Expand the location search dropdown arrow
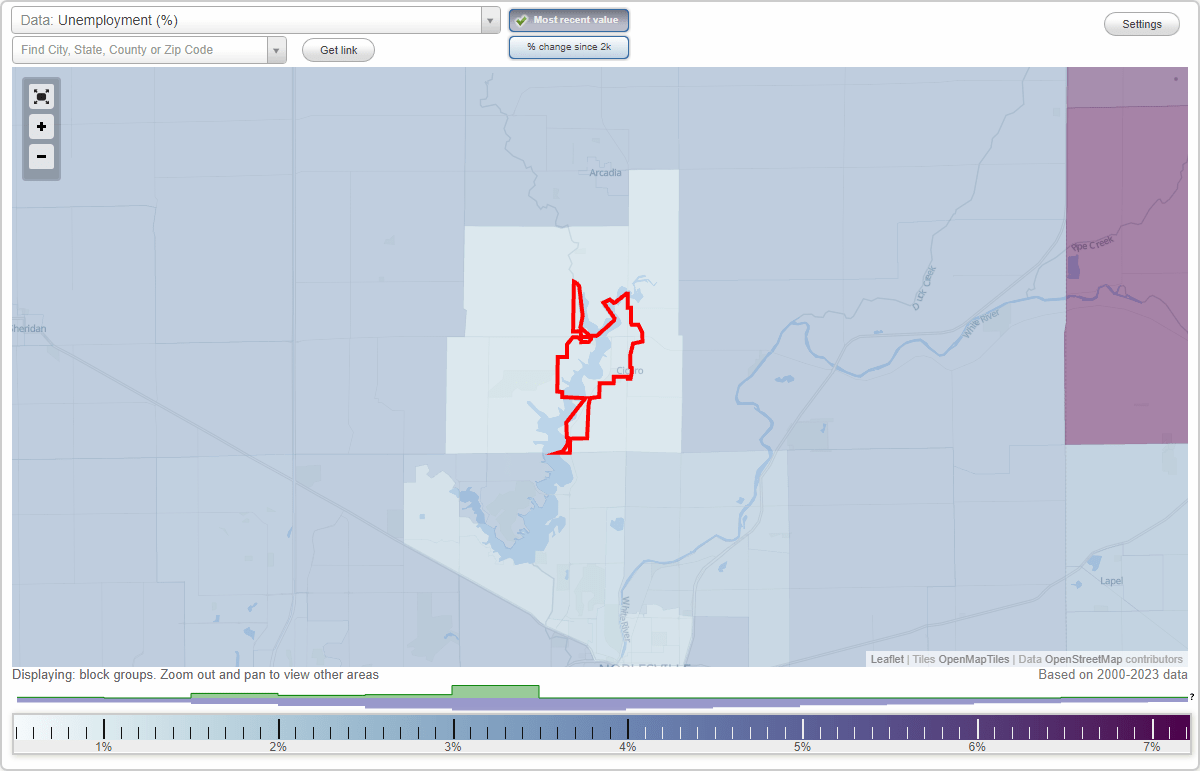 point(276,50)
